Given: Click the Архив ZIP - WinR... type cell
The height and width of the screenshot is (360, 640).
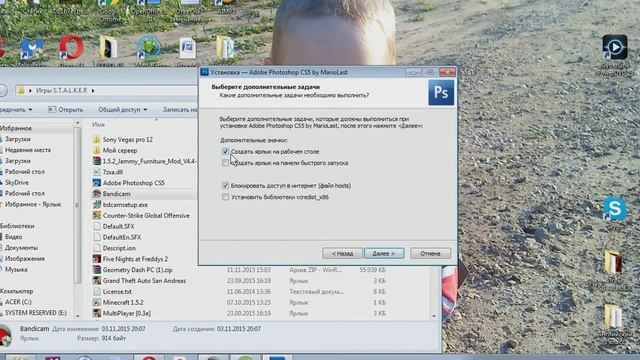Looking at the screenshot, I should click(316, 270).
